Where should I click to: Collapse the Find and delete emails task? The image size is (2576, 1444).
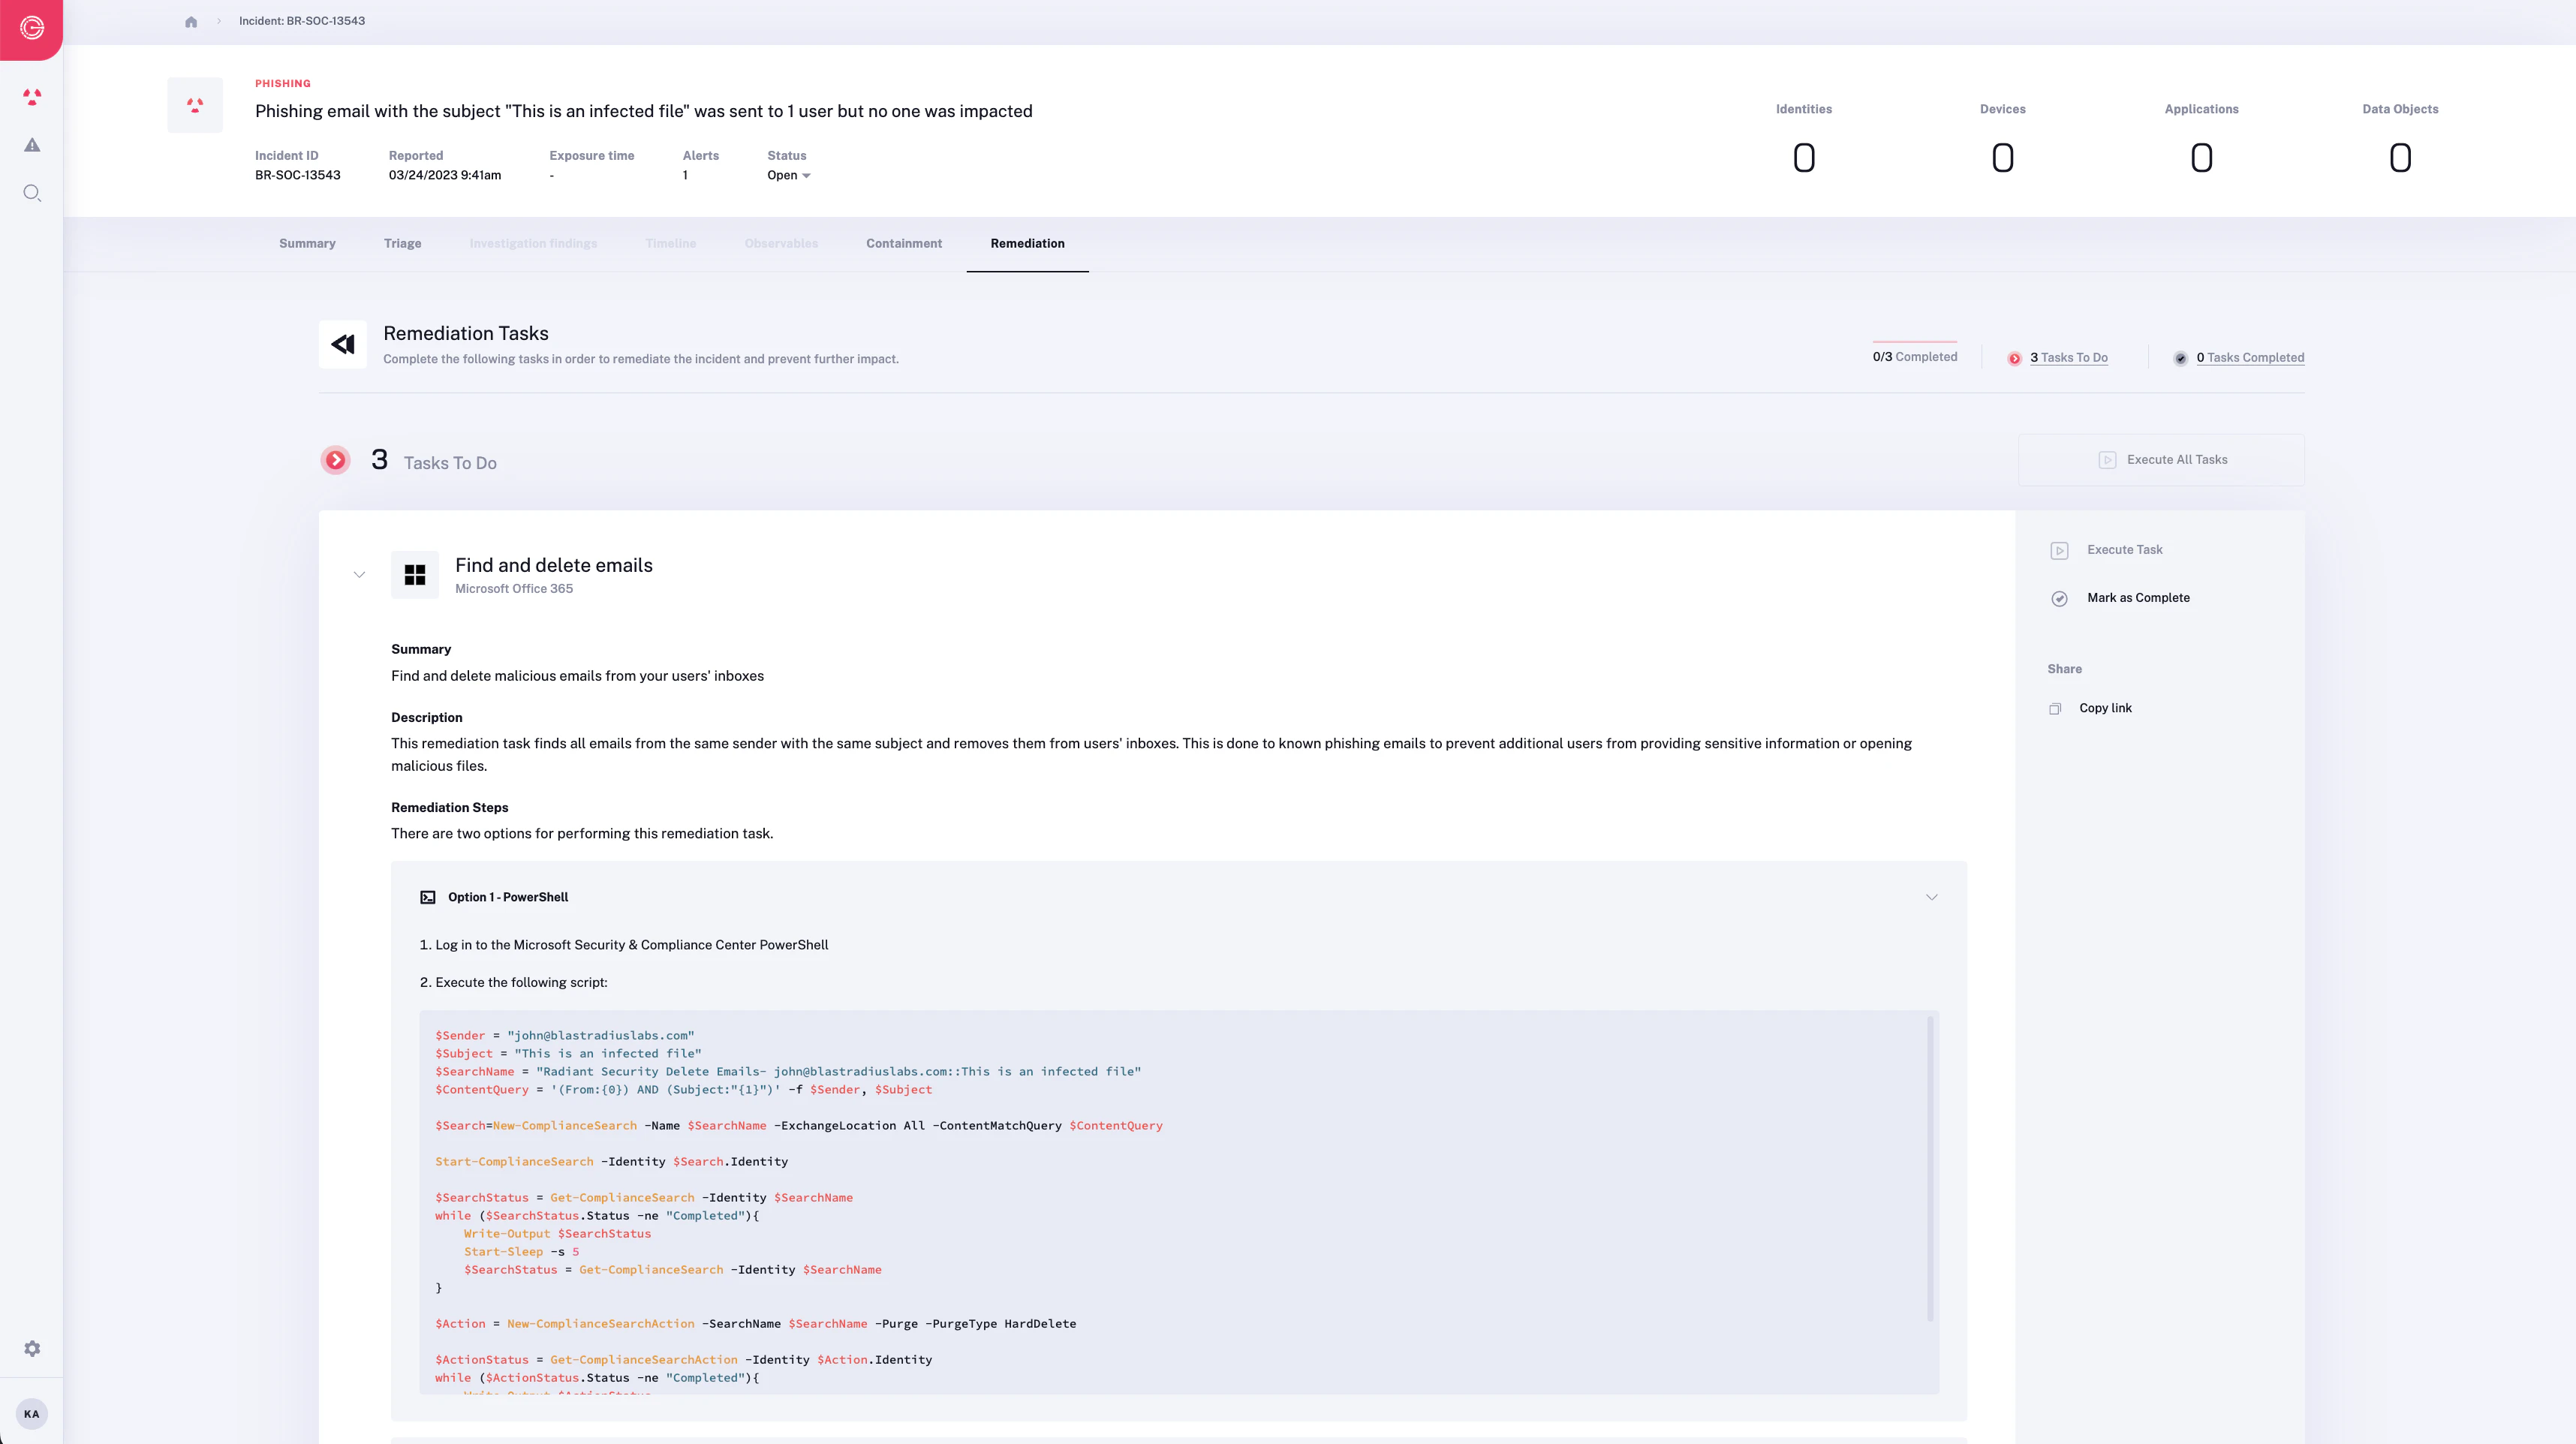pyautogui.click(x=359, y=575)
